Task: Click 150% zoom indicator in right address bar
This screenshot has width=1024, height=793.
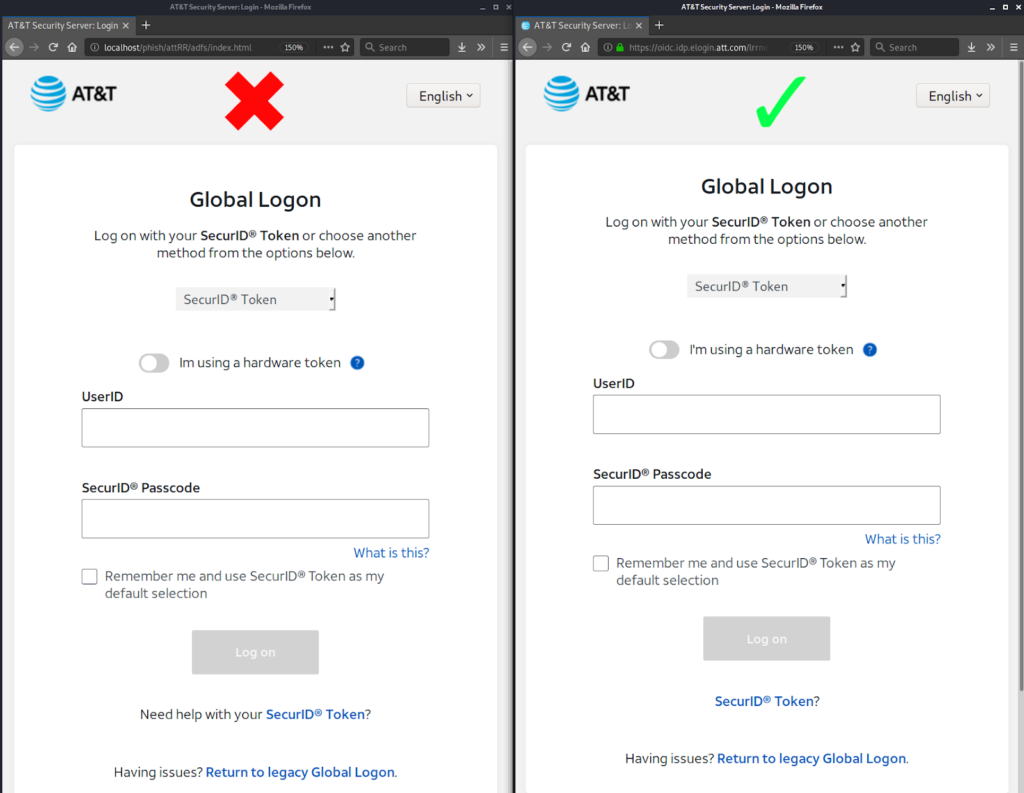Action: [804, 47]
